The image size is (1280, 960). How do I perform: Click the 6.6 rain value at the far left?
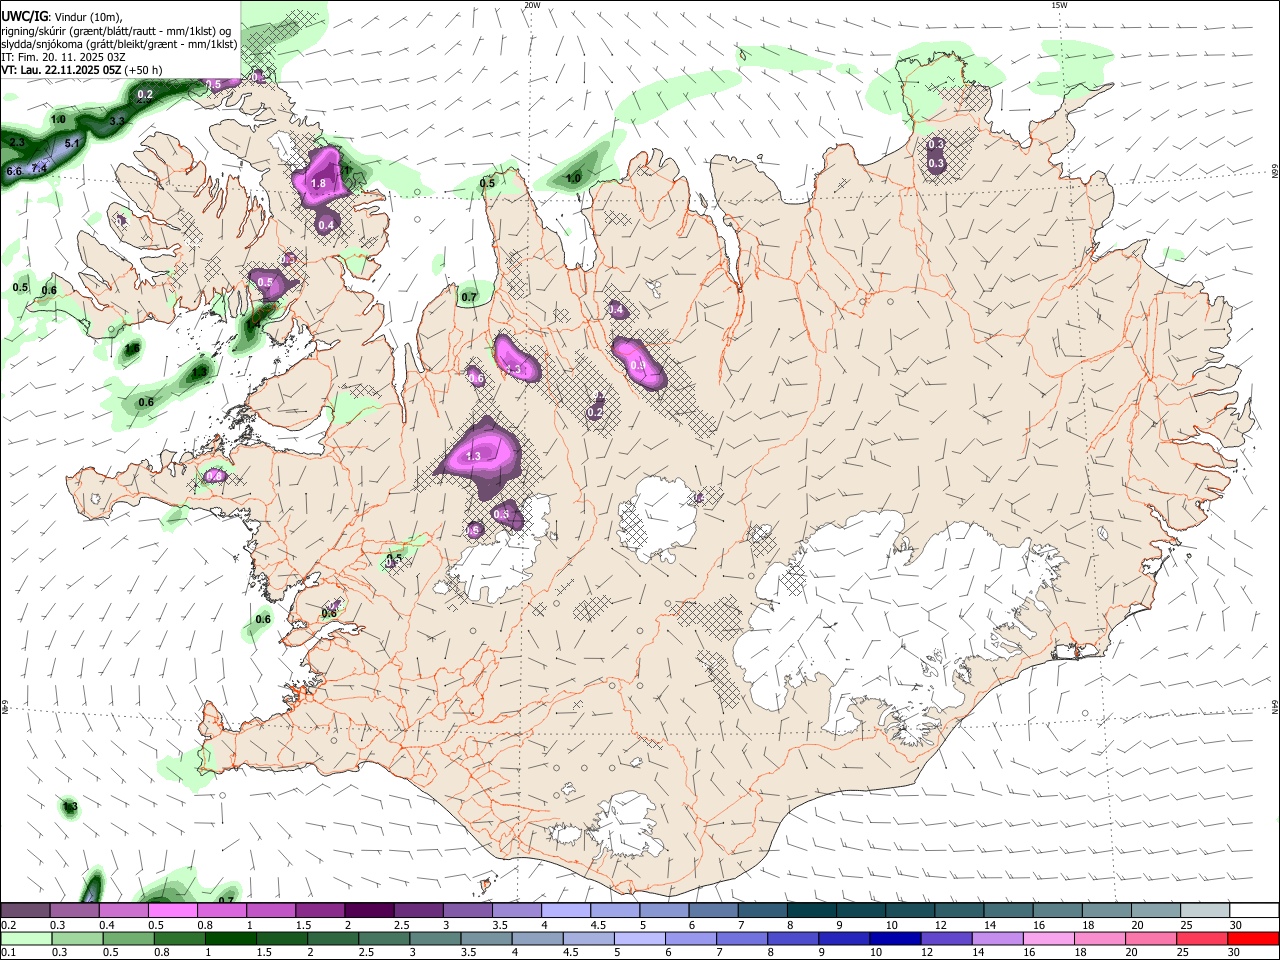[14, 172]
